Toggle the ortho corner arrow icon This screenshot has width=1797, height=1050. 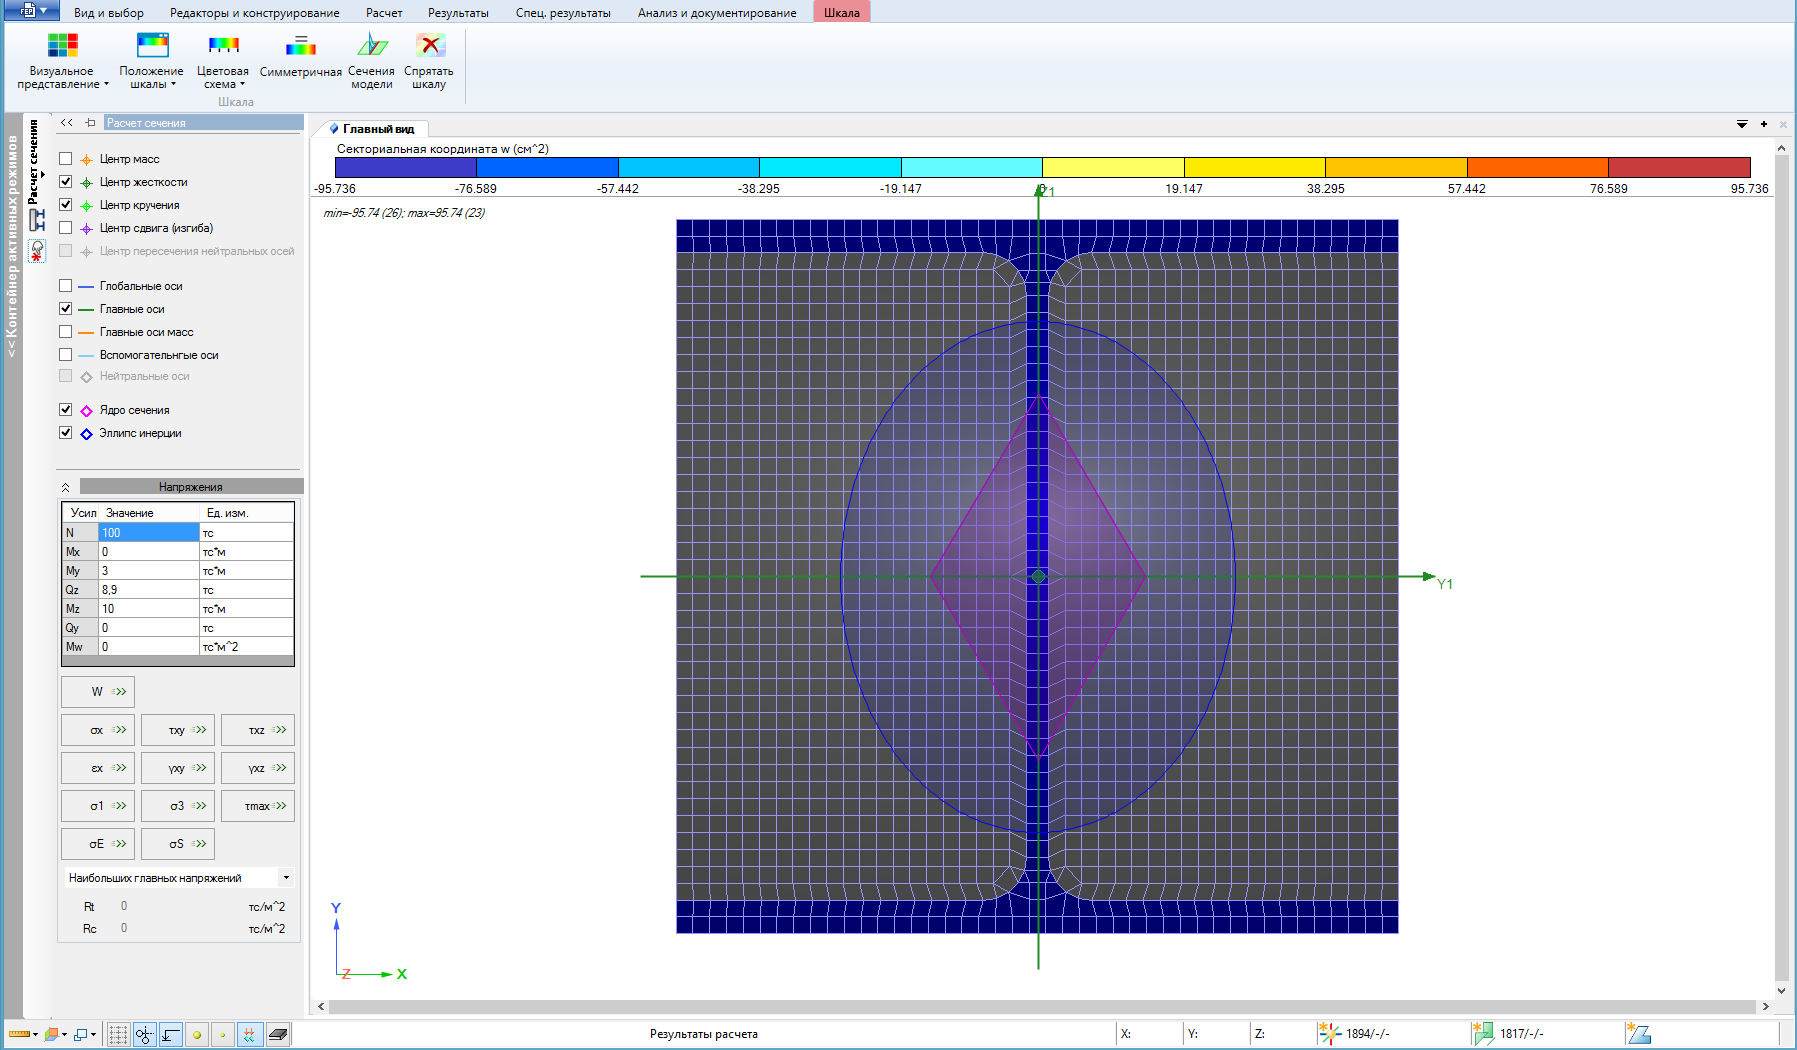pyautogui.click(x=171, y=1034)
